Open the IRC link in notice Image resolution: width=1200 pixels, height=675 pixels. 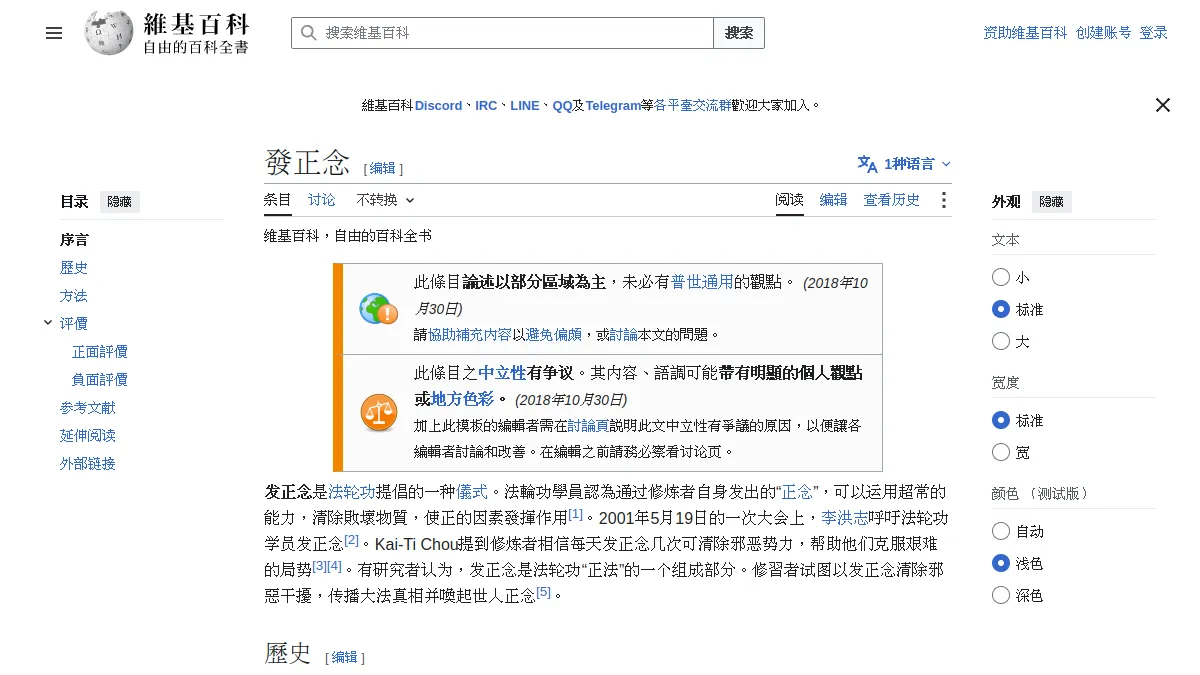coord(486,105)
